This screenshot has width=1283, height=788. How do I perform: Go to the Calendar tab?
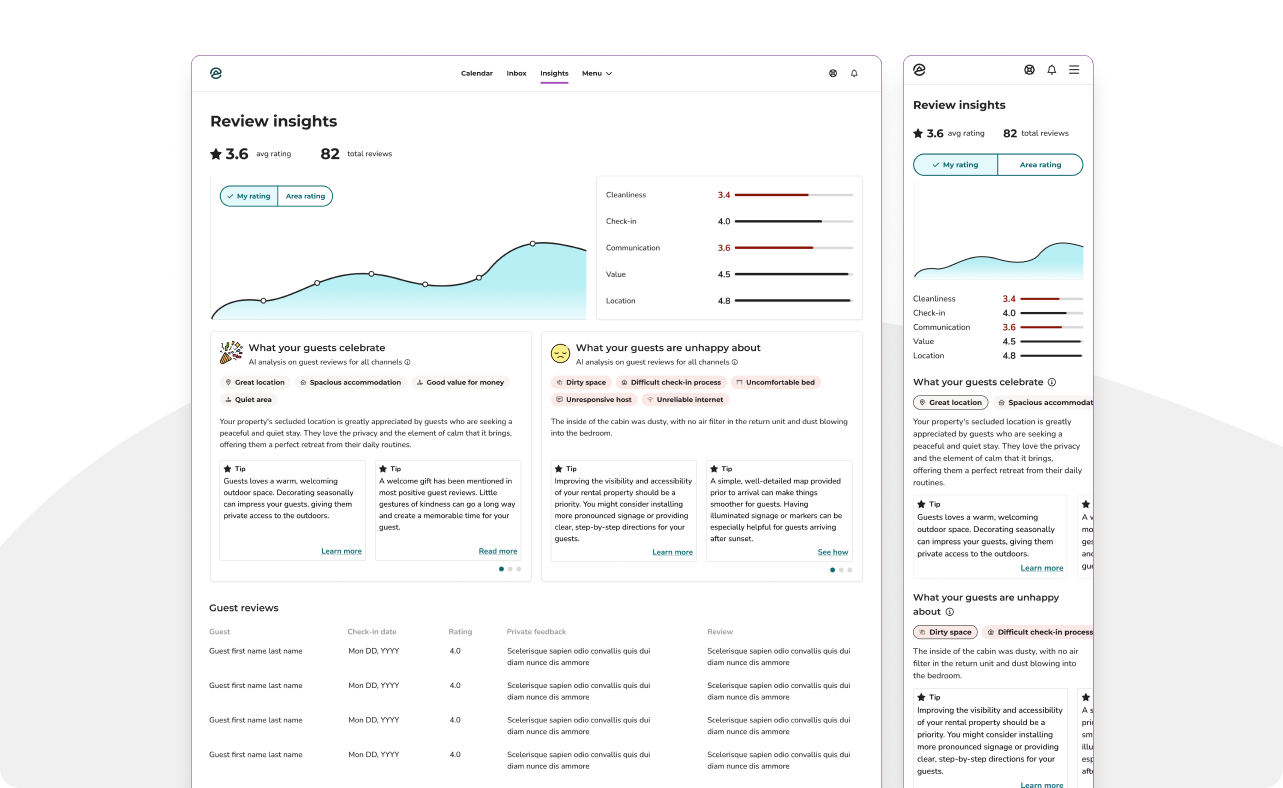click(477, 73)
